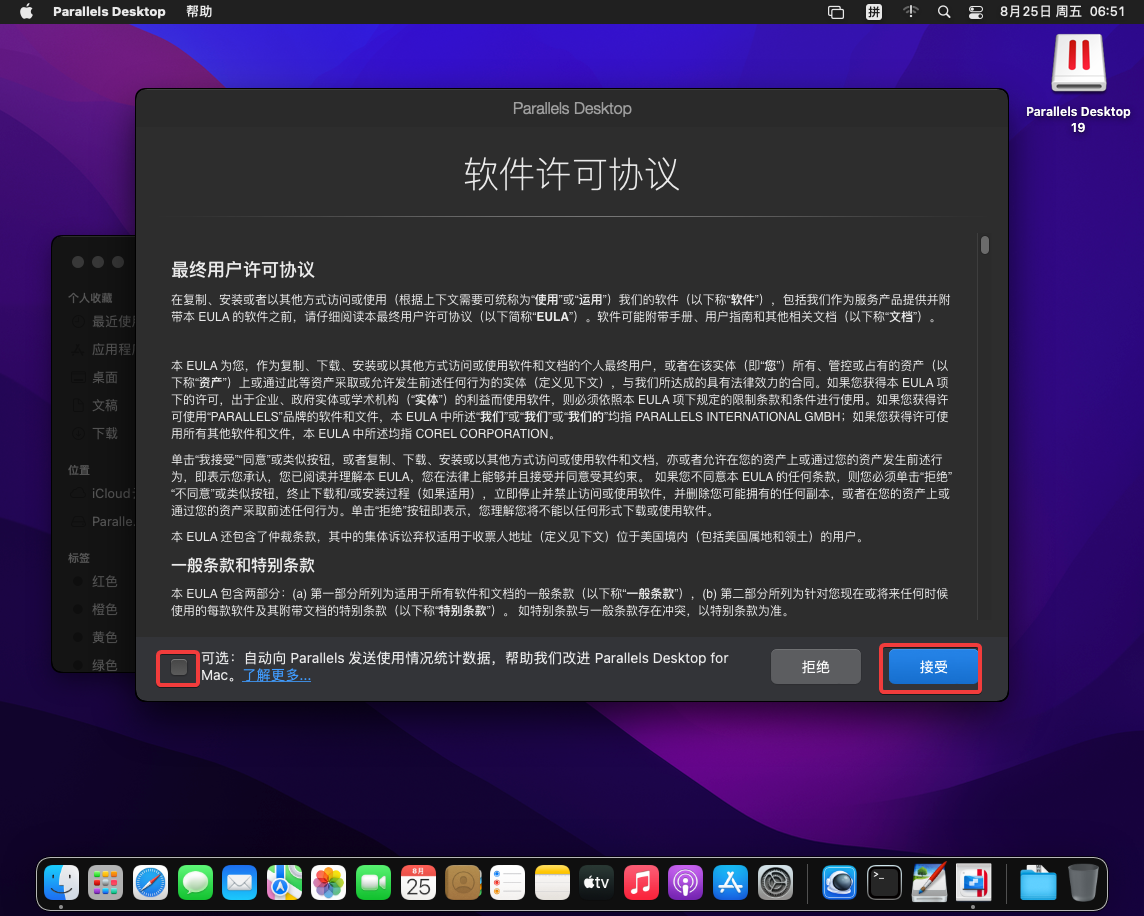Open Control Center in menu bar
Image resolution: width=1144 pixels, height=916 pixels.
[x=976, y=12]
